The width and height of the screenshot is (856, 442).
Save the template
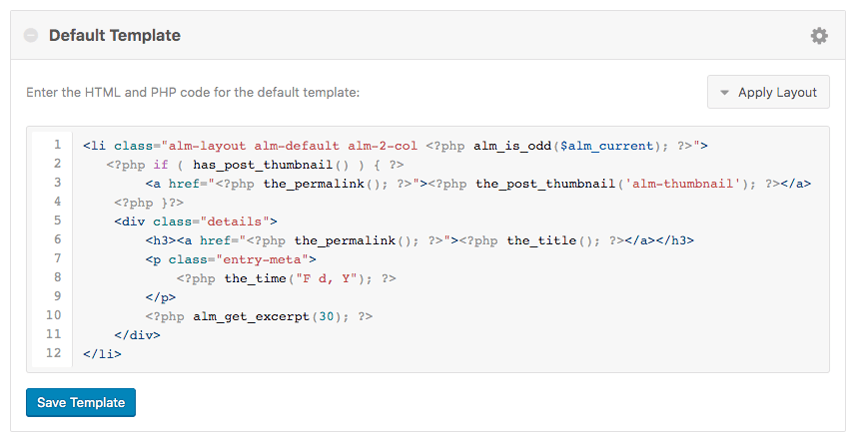pos(81,402)
